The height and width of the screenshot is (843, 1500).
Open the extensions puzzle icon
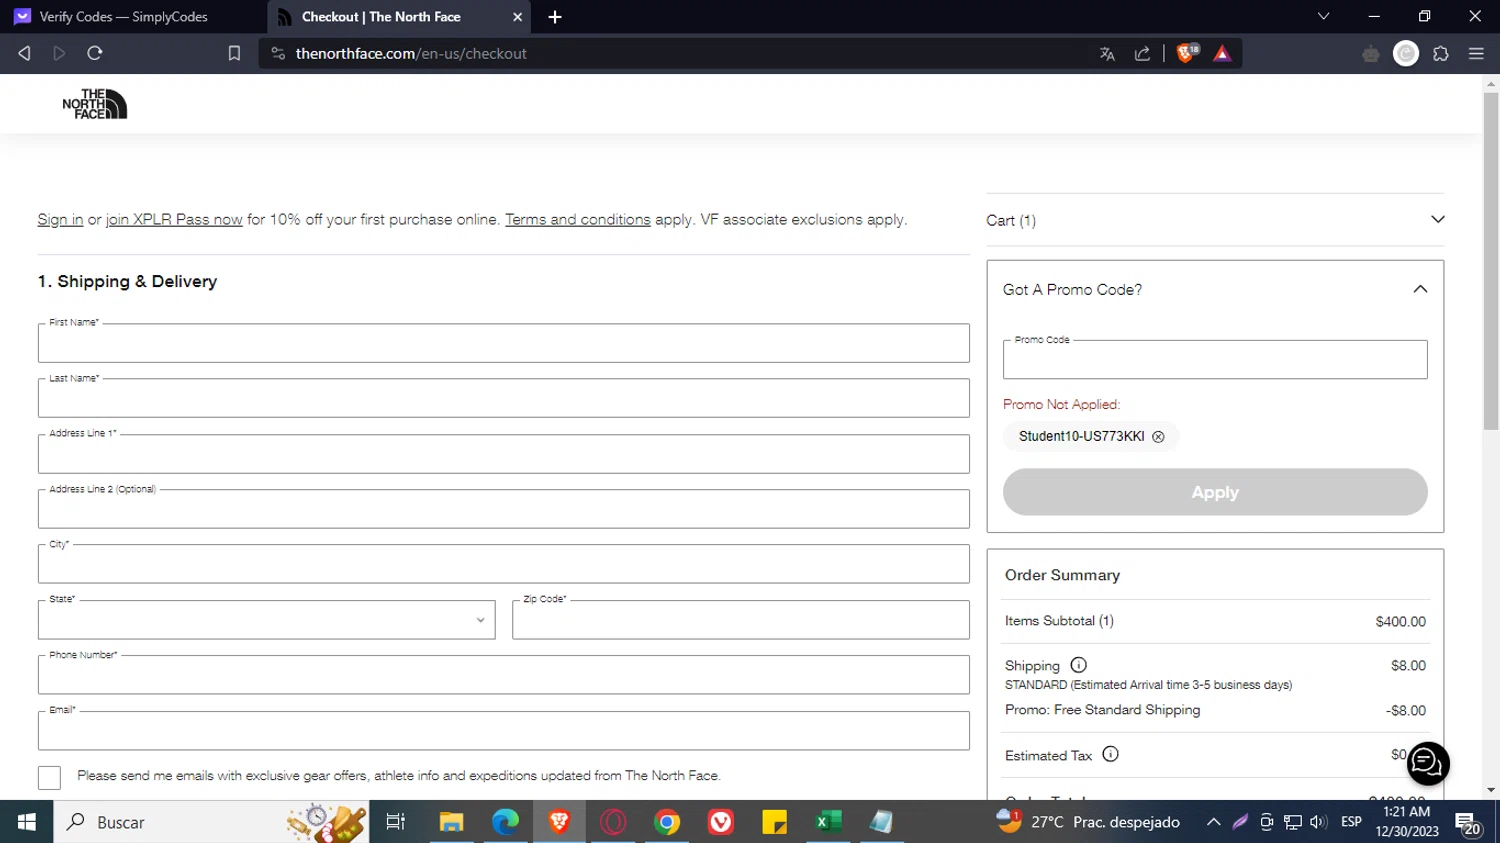(1441, 54)
